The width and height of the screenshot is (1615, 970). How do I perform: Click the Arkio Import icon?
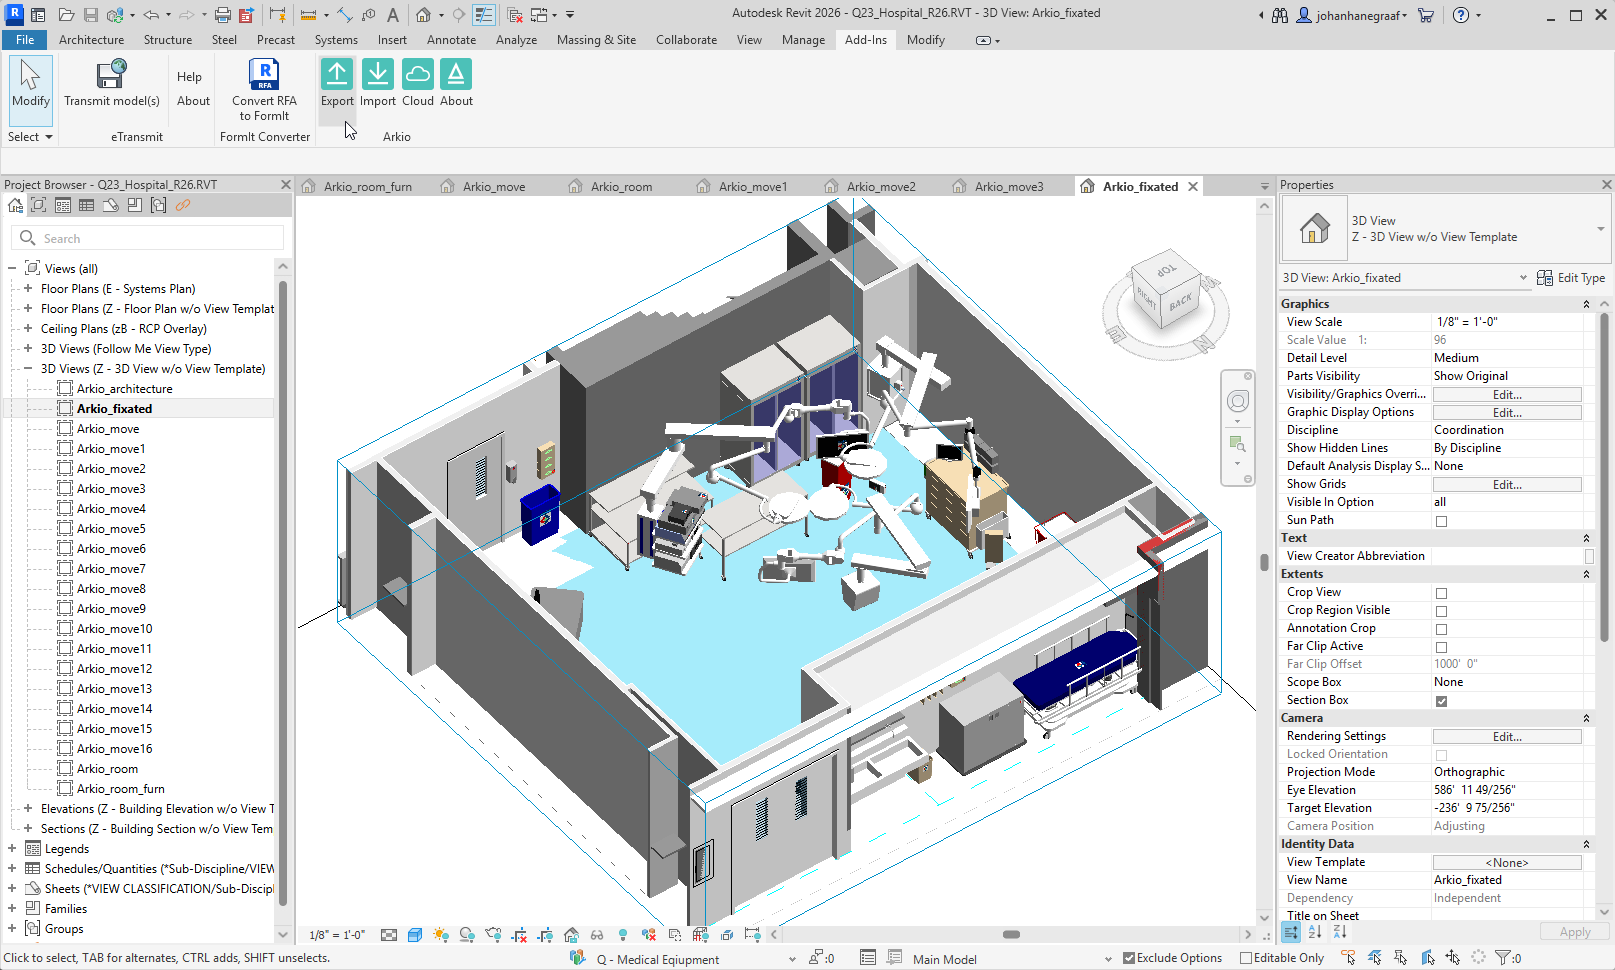tap(377, 75)
